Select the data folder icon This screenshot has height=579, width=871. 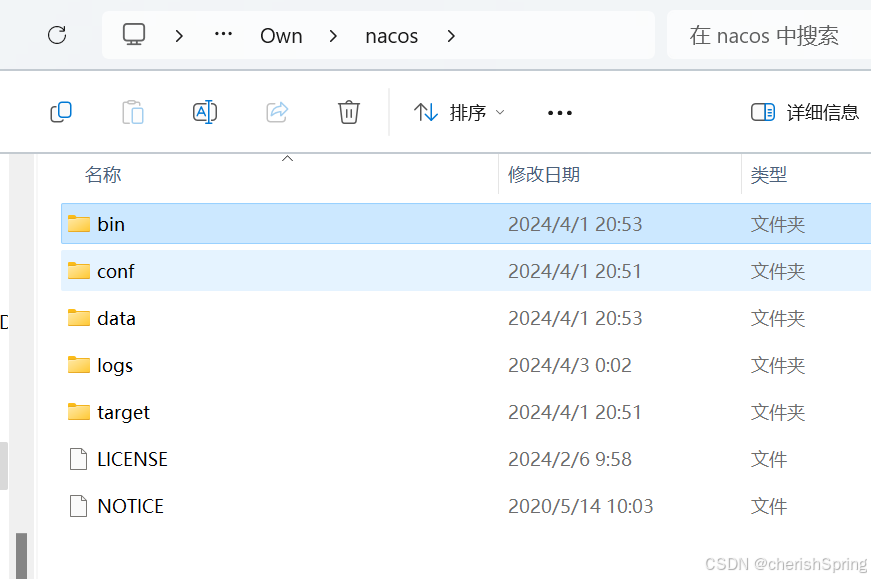79,318
